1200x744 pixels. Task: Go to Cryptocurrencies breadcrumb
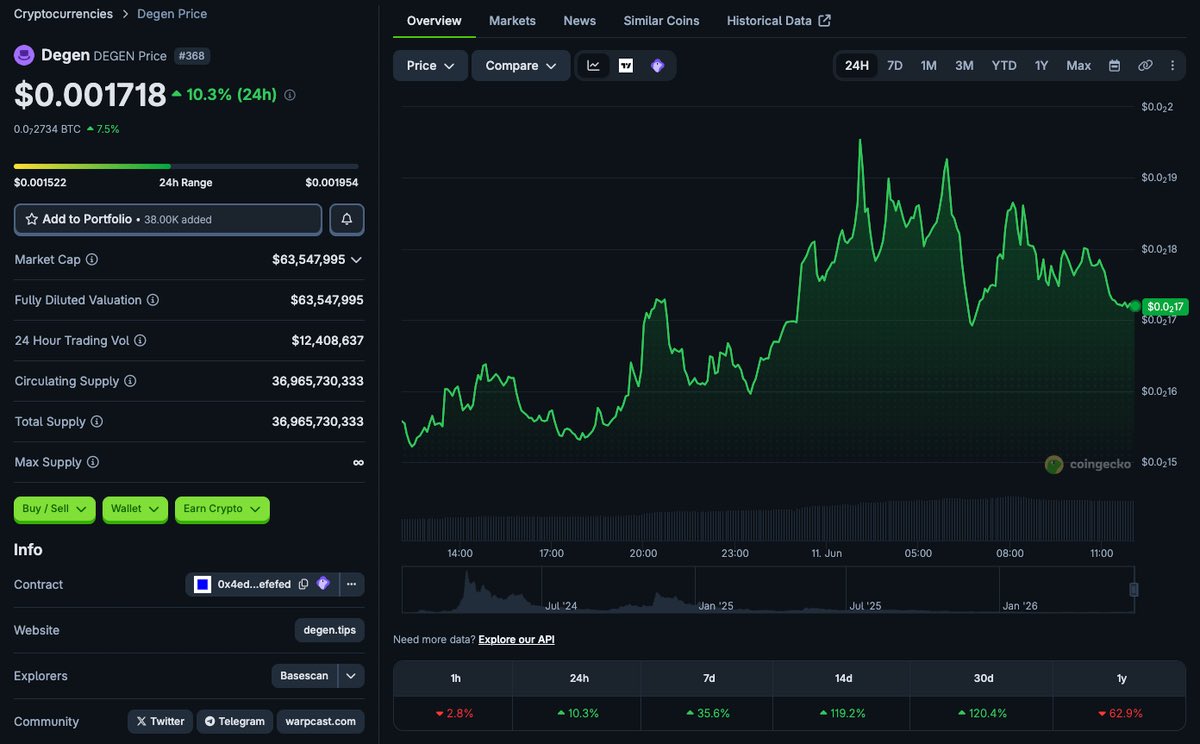[63, 14]
